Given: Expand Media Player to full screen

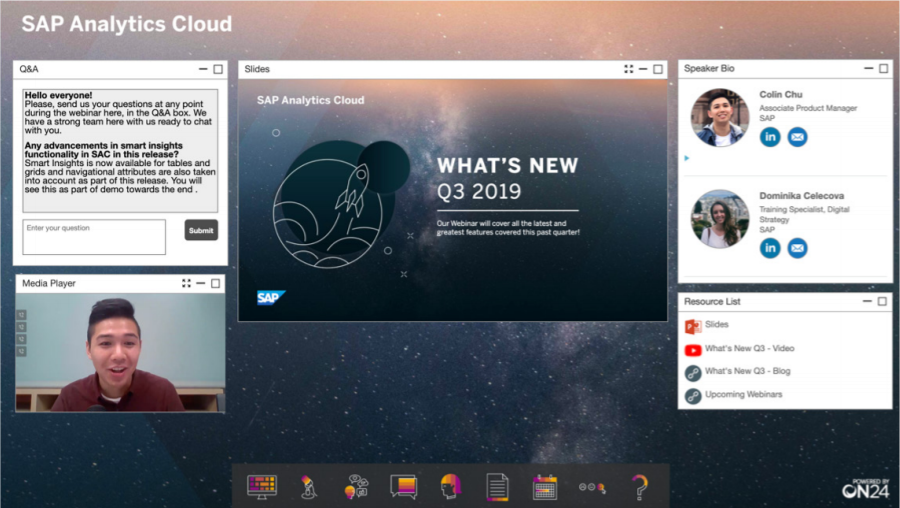Looking at the screenshot, I should pyautogui.click(x=186, y=283).
